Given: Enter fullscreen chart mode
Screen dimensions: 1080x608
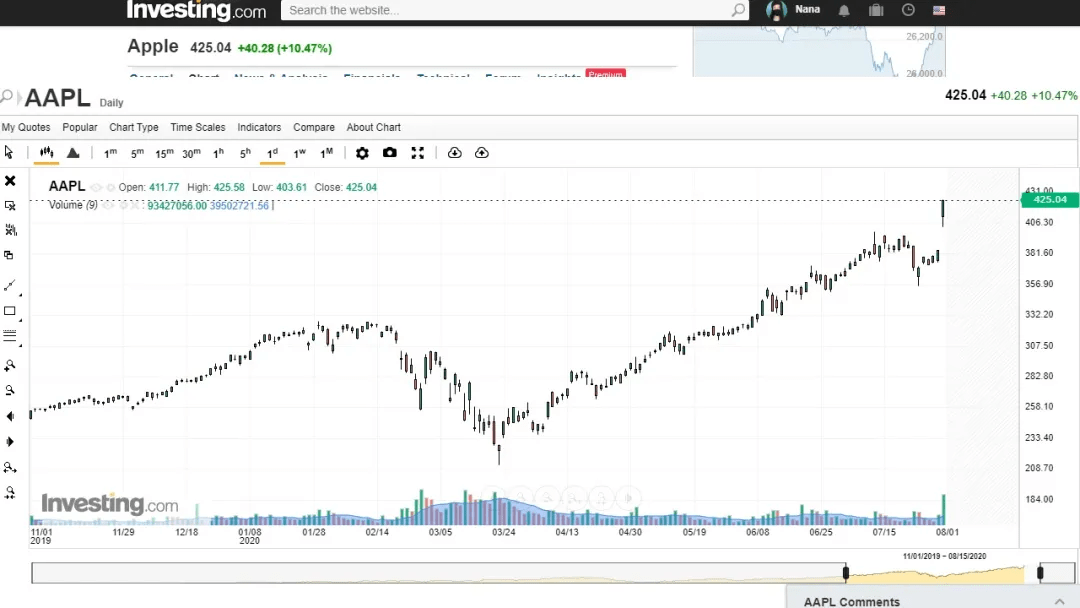Looking at the screenshot, I should pos(417,153).
